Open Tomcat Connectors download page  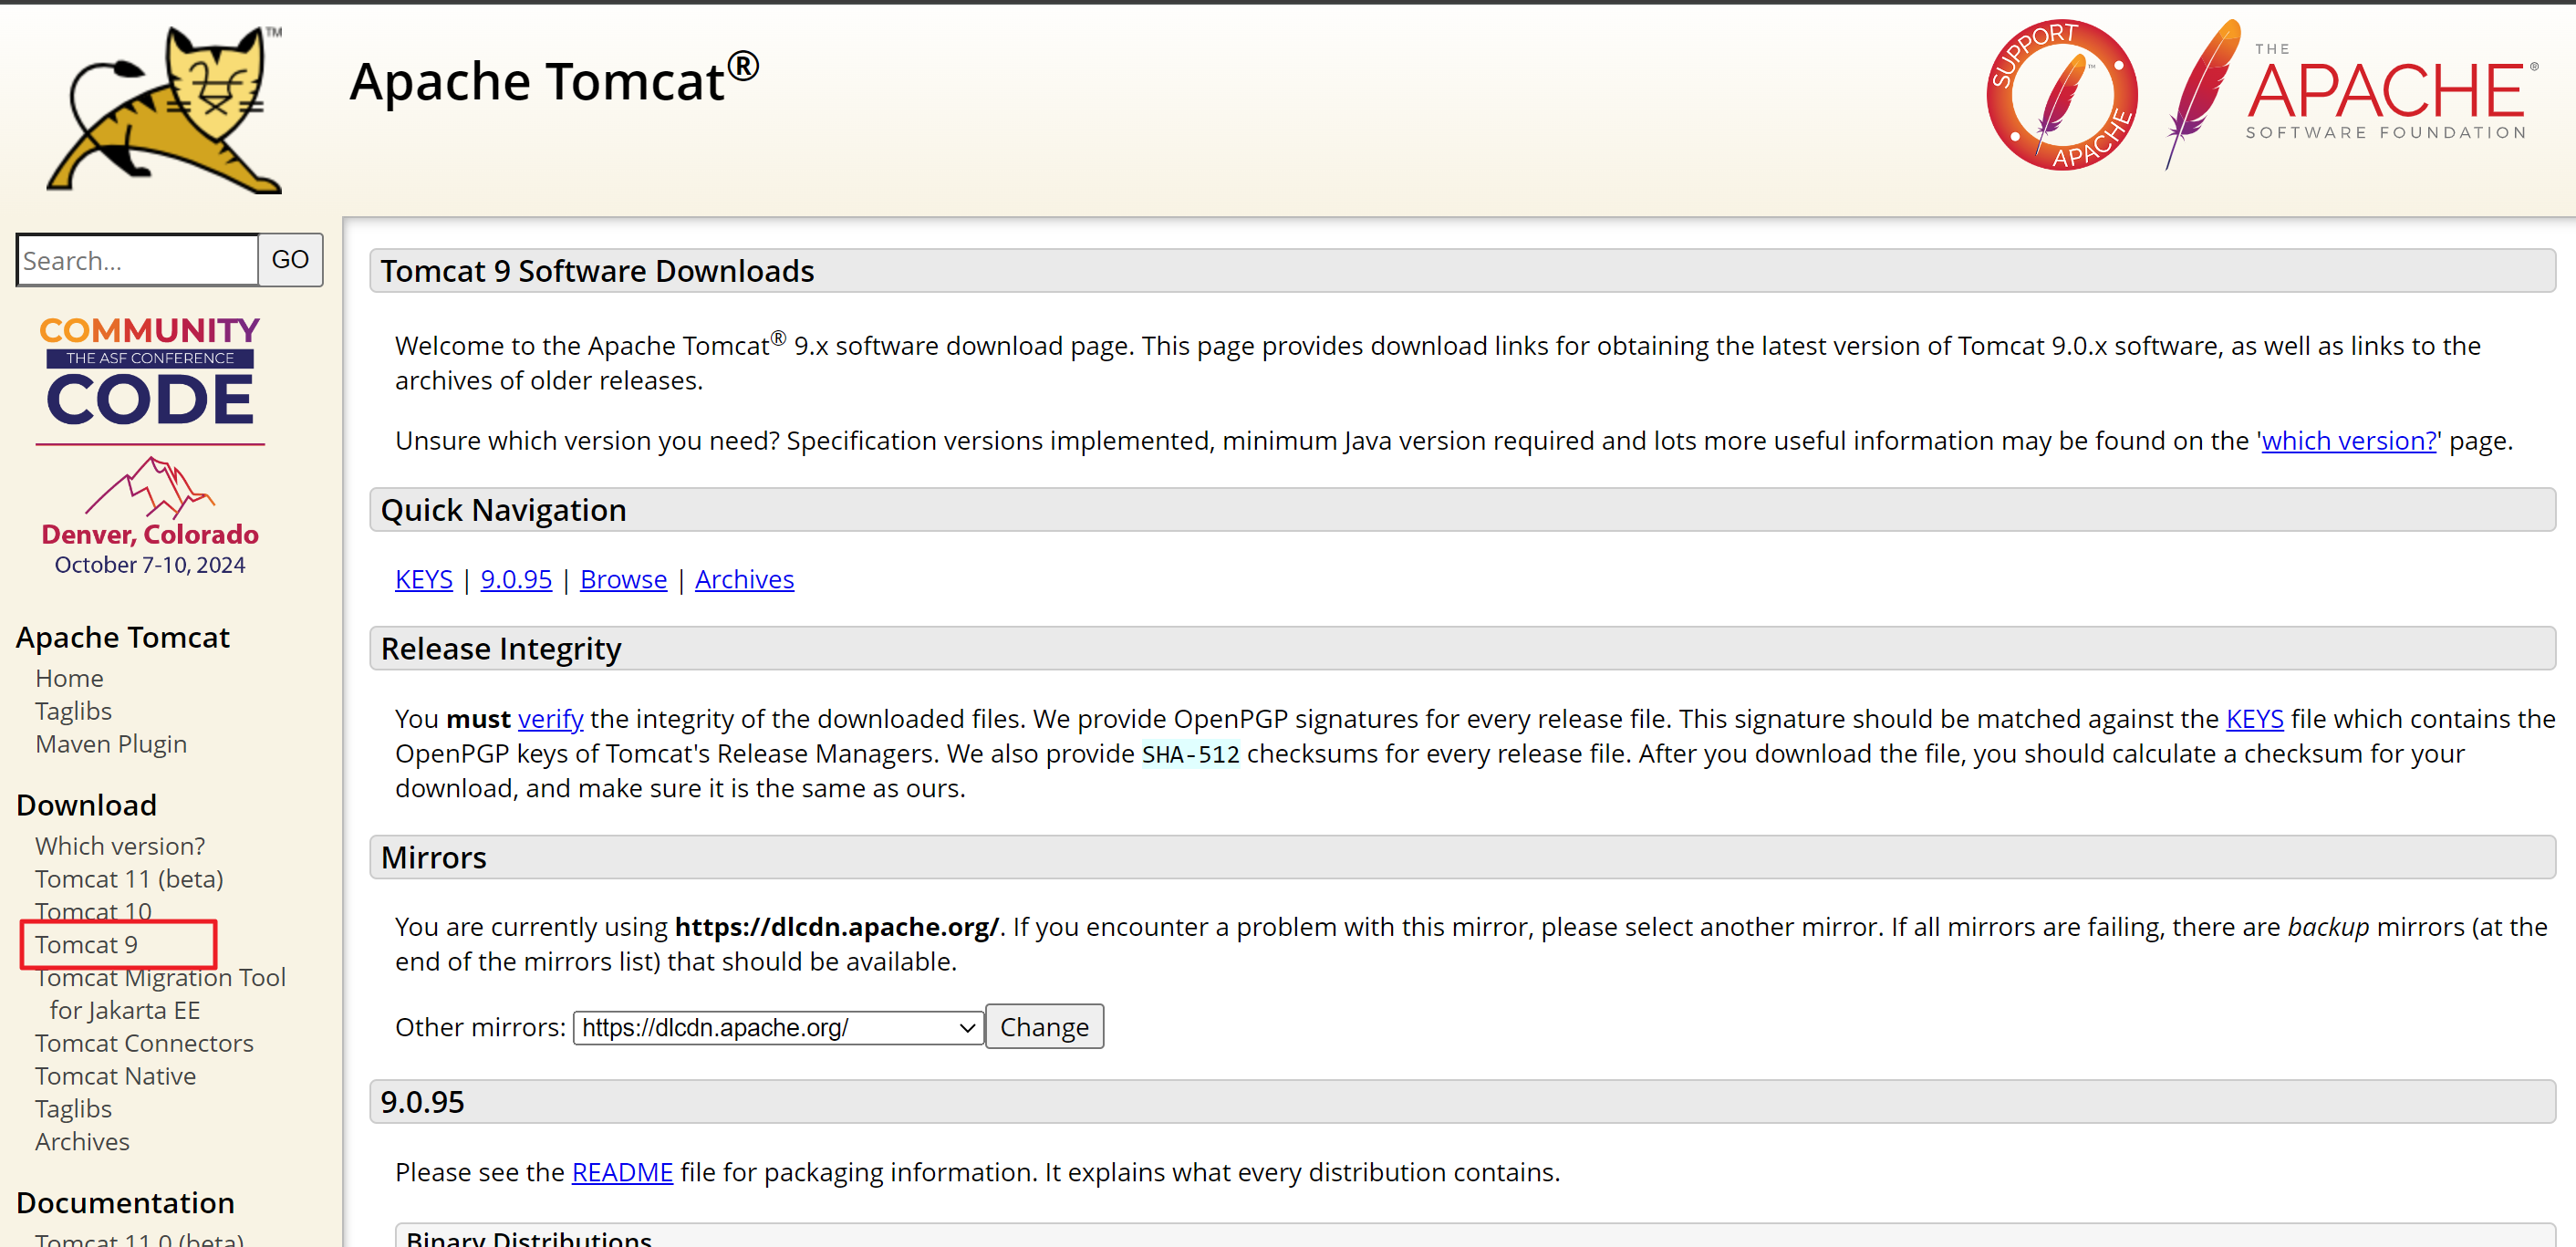pos(144,1042)
